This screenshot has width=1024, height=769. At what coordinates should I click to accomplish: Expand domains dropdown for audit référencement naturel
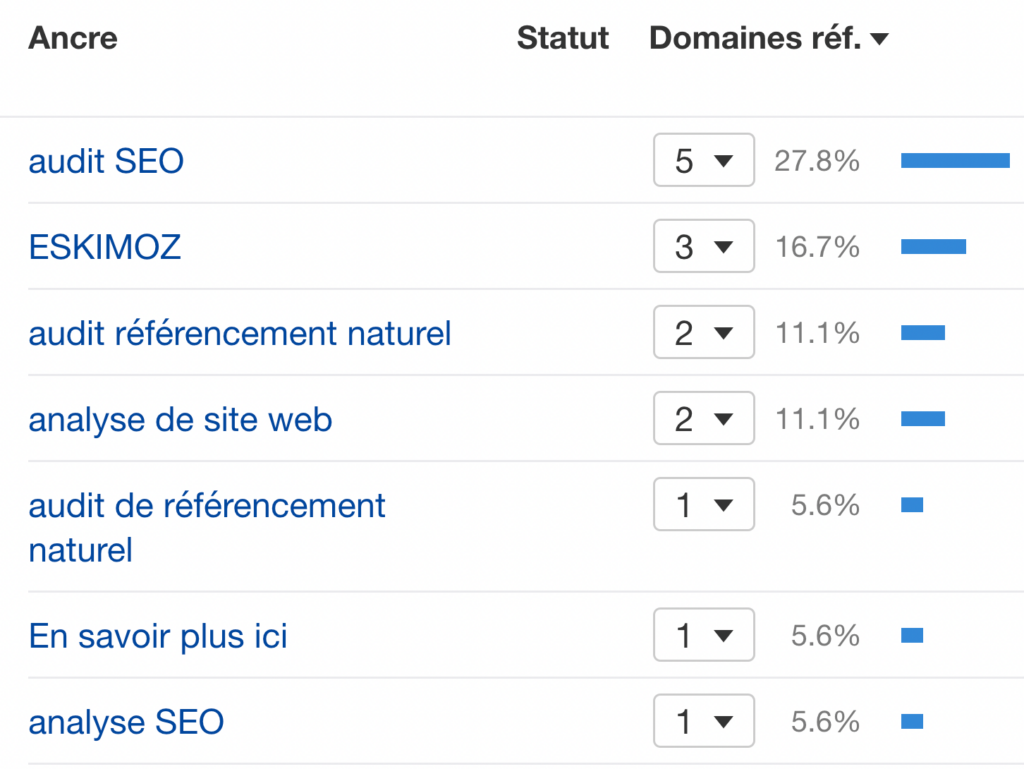point(704,332)
